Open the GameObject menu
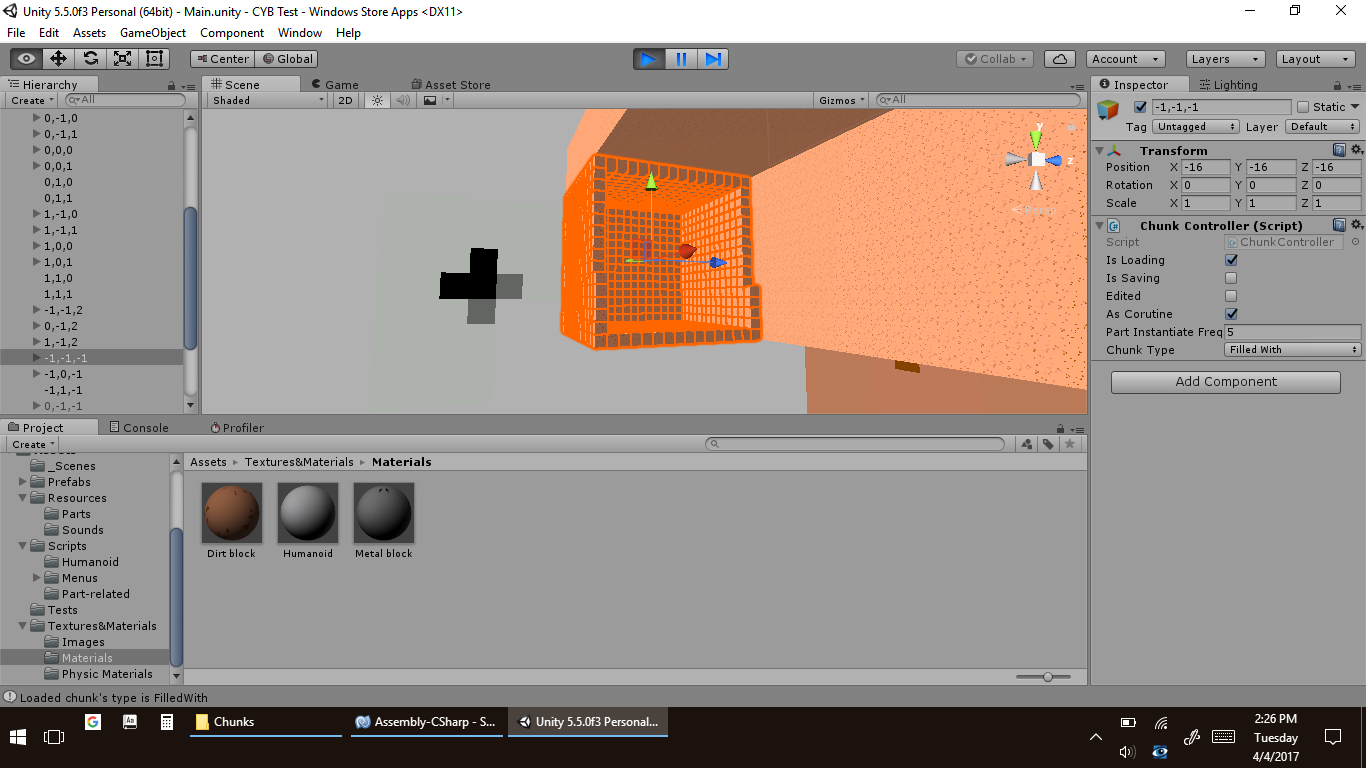 (152, 33)
